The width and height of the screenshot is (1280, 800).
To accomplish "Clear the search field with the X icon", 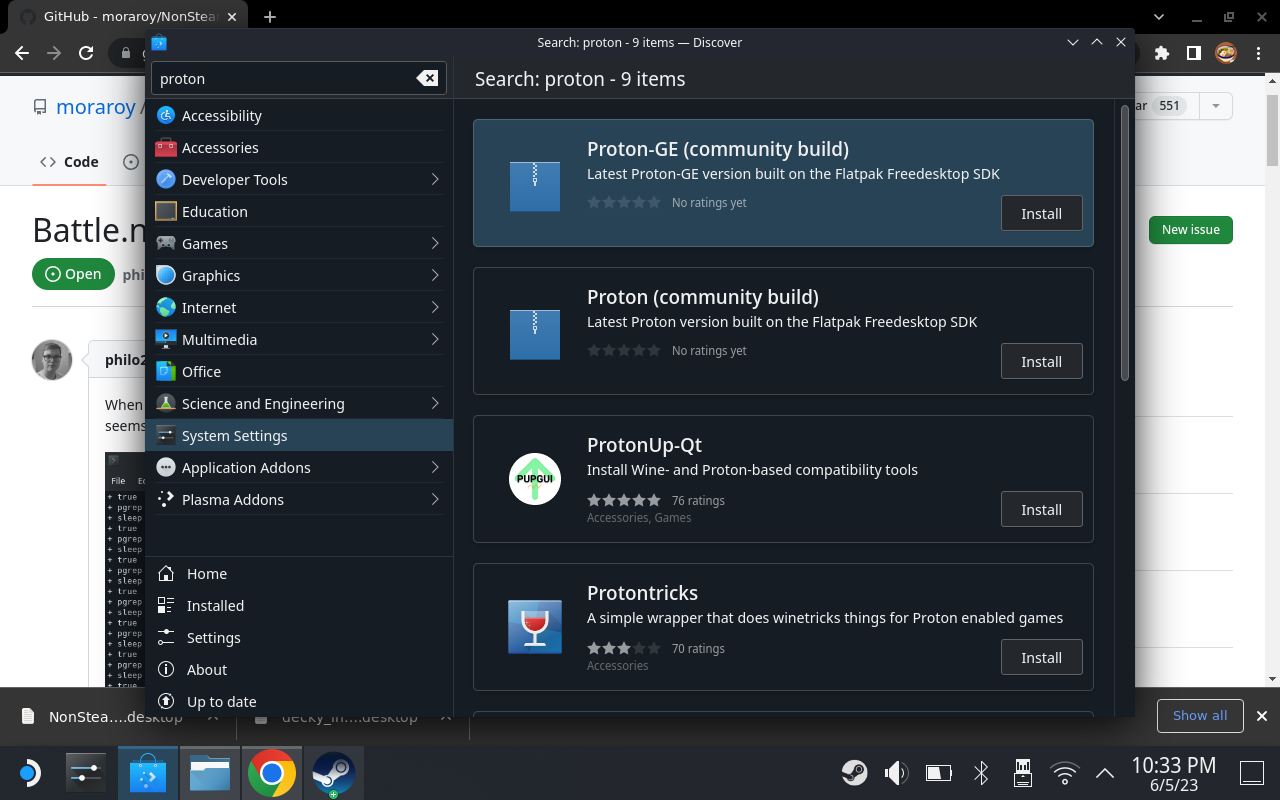I will click(428, 78).
